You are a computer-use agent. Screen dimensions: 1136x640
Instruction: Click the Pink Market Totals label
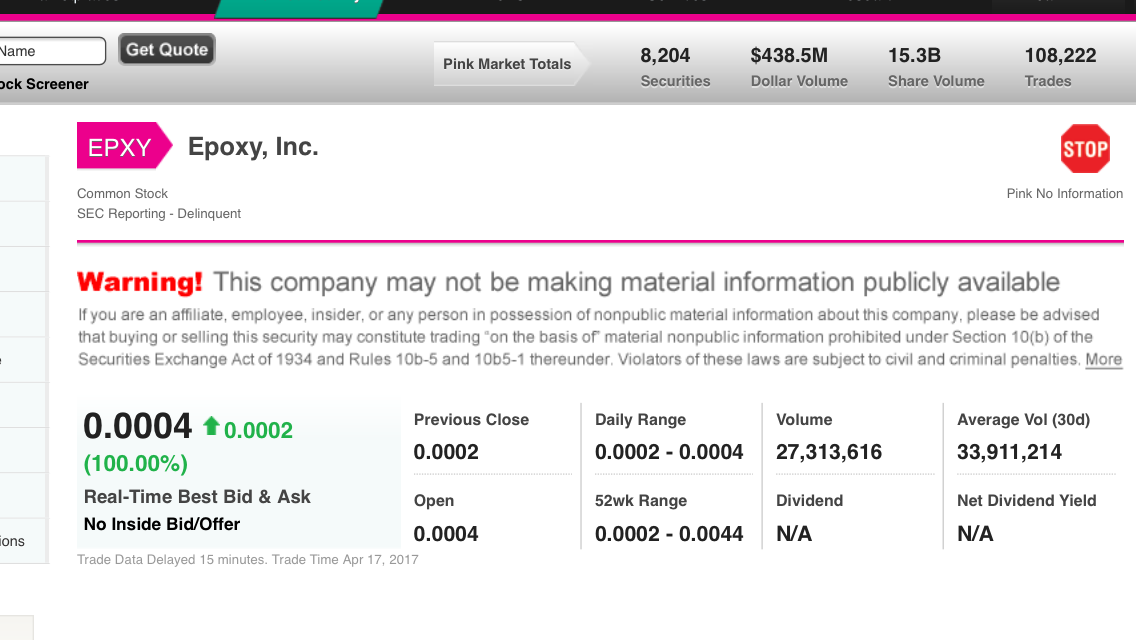(507, 64)
